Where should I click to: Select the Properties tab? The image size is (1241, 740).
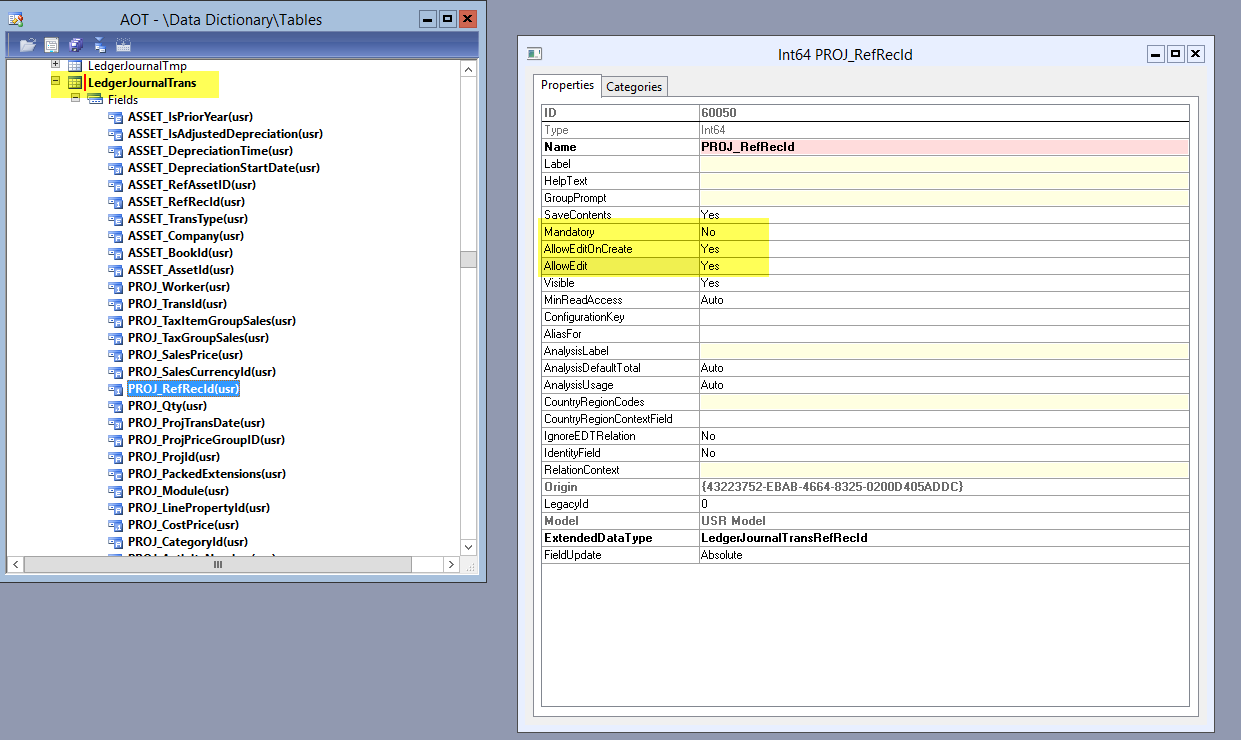[x=567, y=86]
